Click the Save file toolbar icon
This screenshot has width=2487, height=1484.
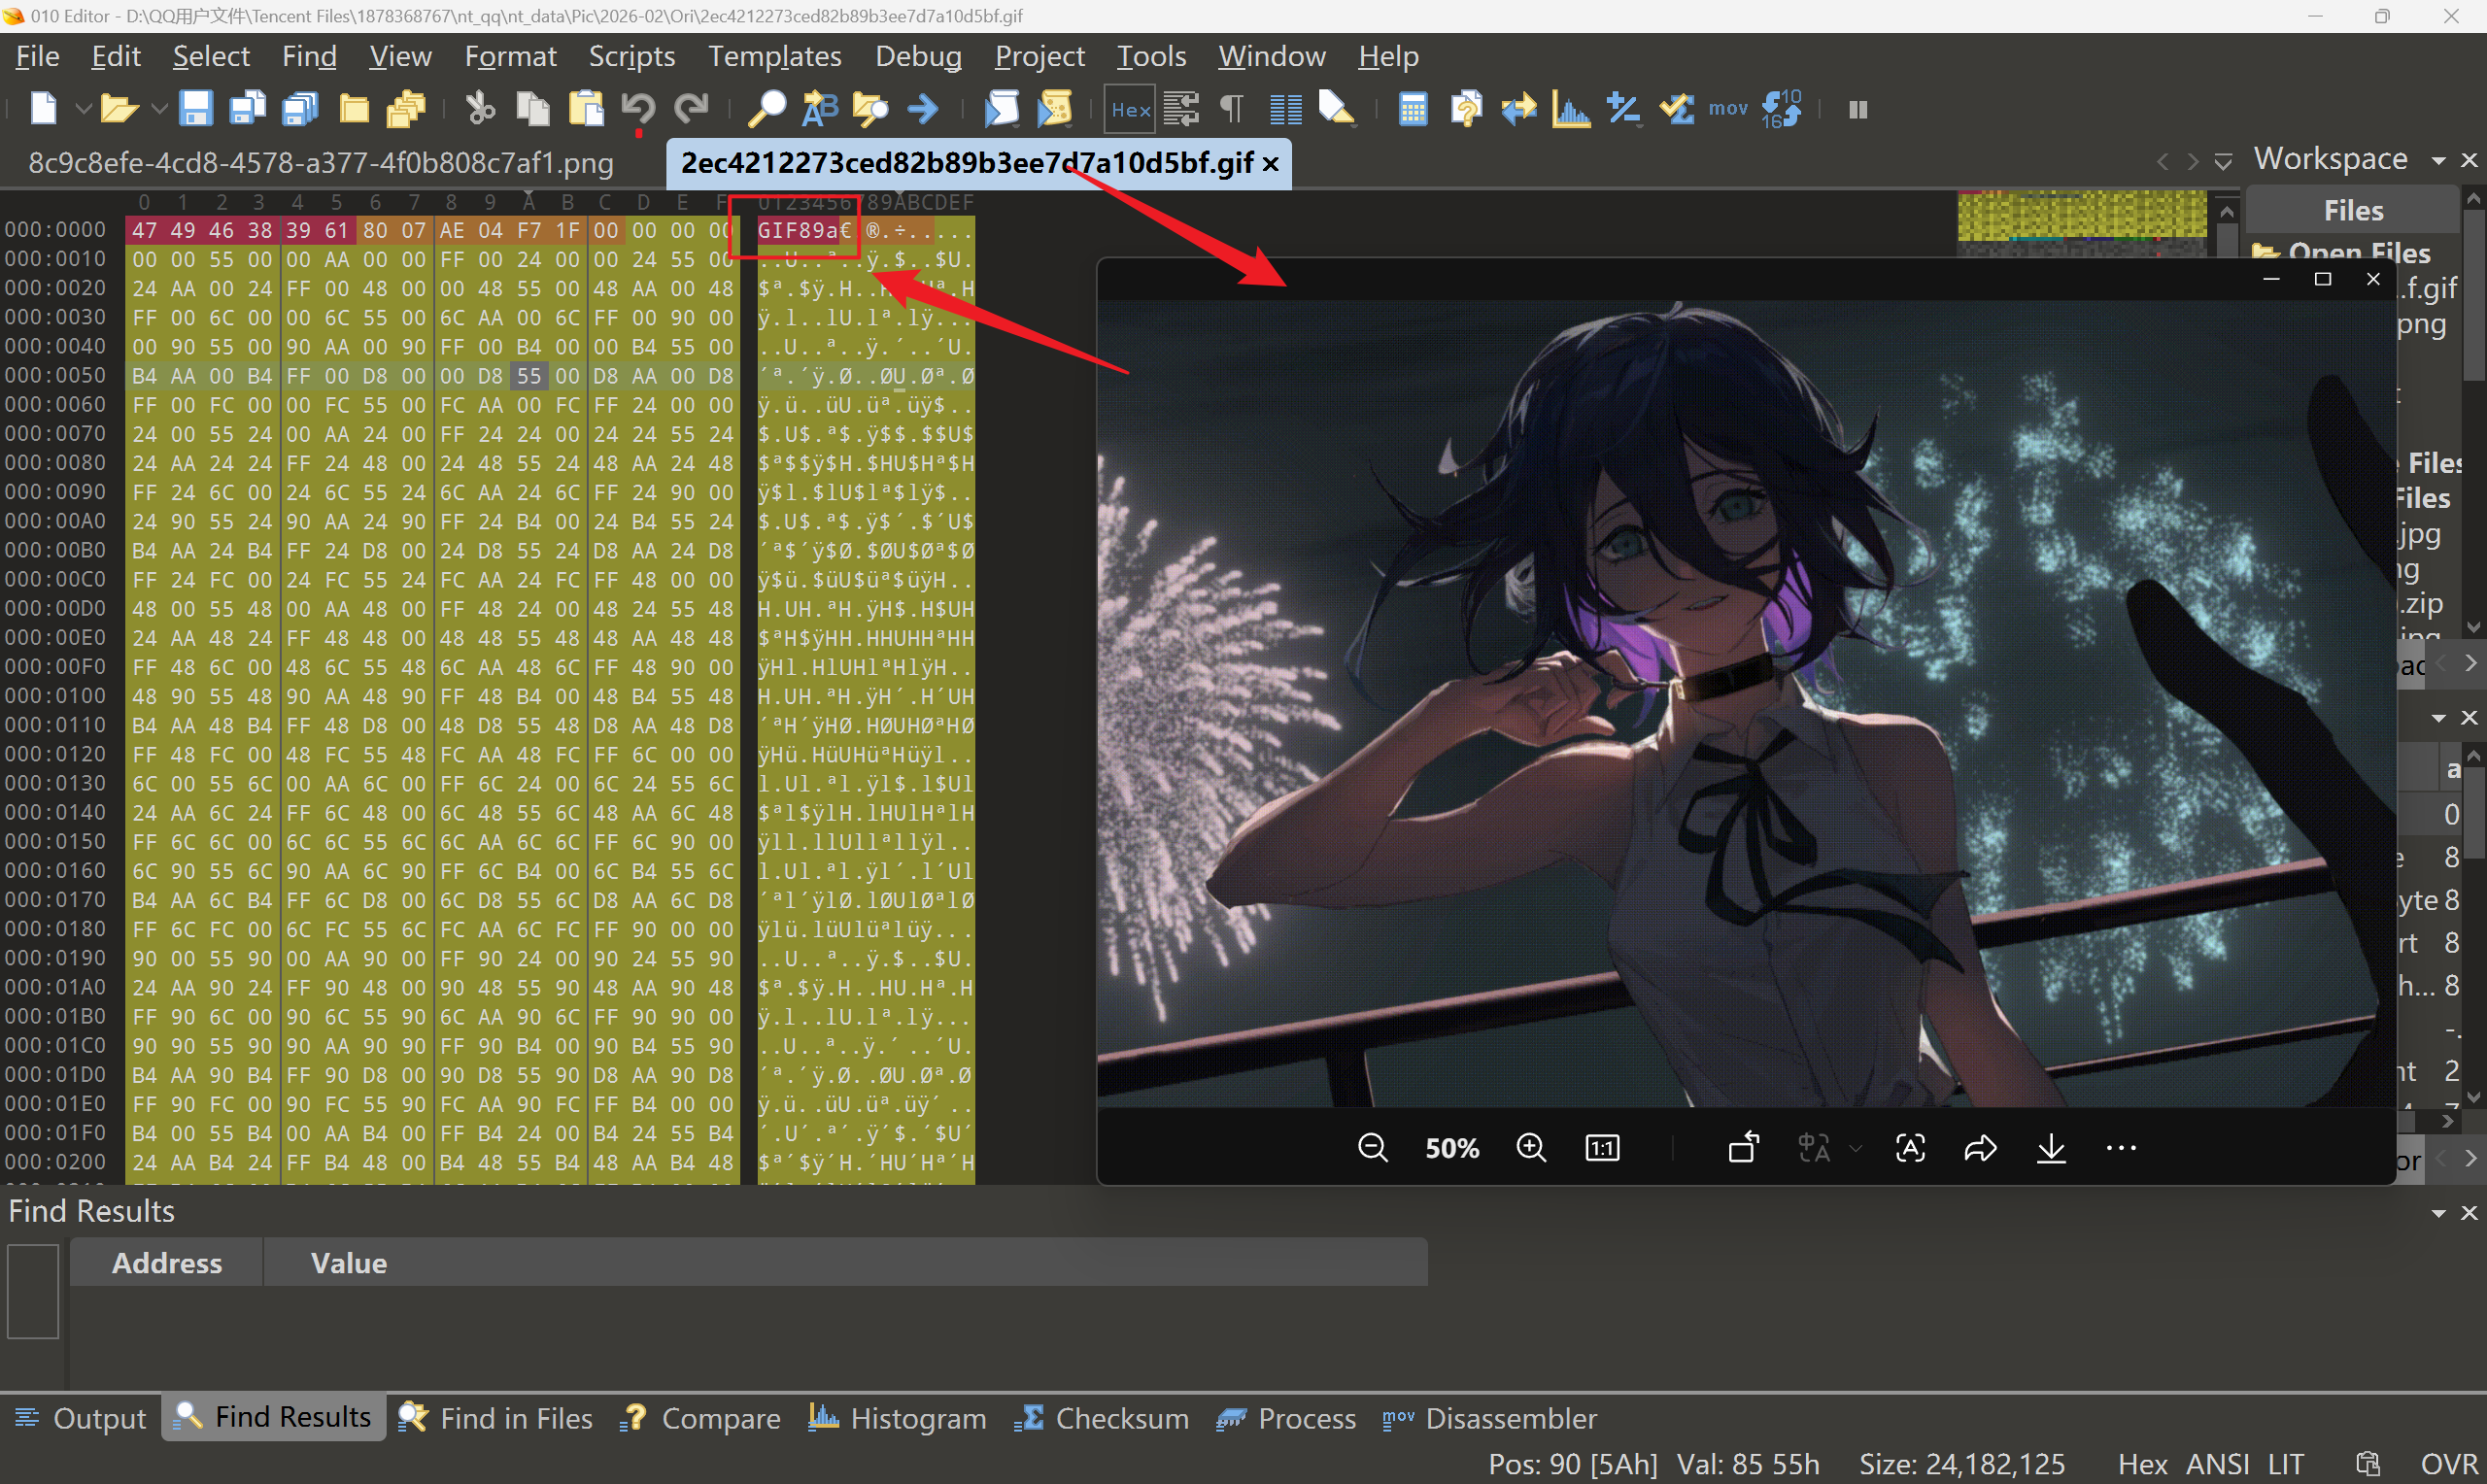point(195,109)
